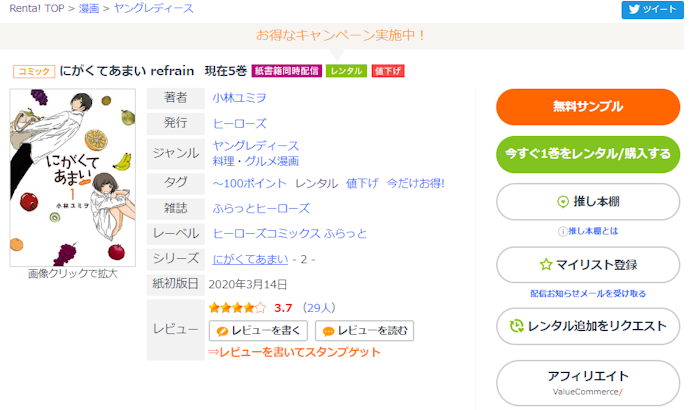Open 料理・グルメ漫画 genre link
The image size is (690, 410).
(x=256, y=161)
